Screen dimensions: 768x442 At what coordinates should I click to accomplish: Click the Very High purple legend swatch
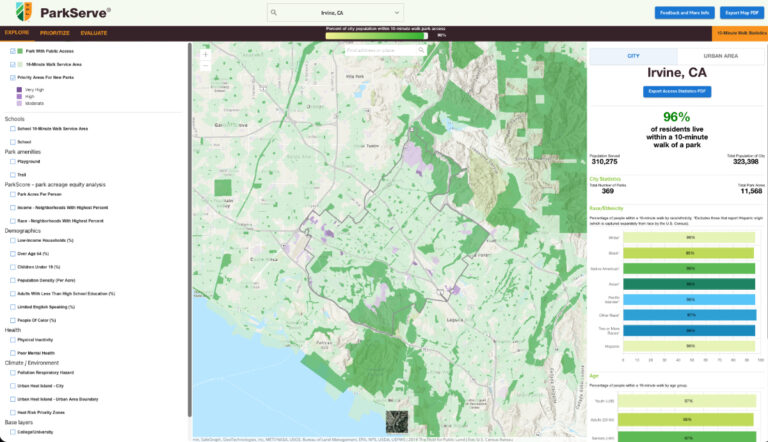20,90
